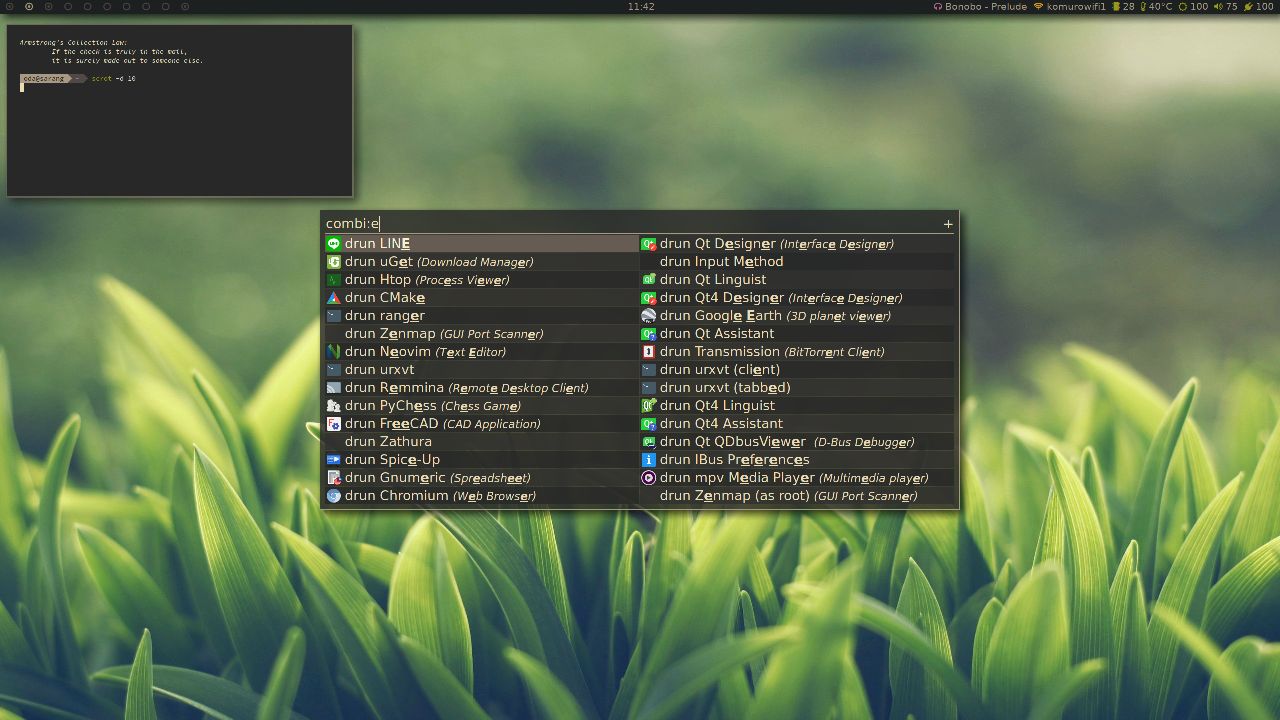Click the CMake triangle icon
This screenshot has height=720, width=1280.
click(x=334, y=297)
